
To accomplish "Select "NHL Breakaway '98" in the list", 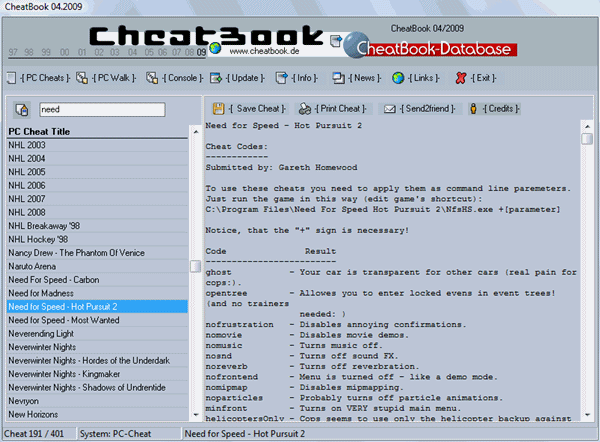I will [x=98, y=226].
